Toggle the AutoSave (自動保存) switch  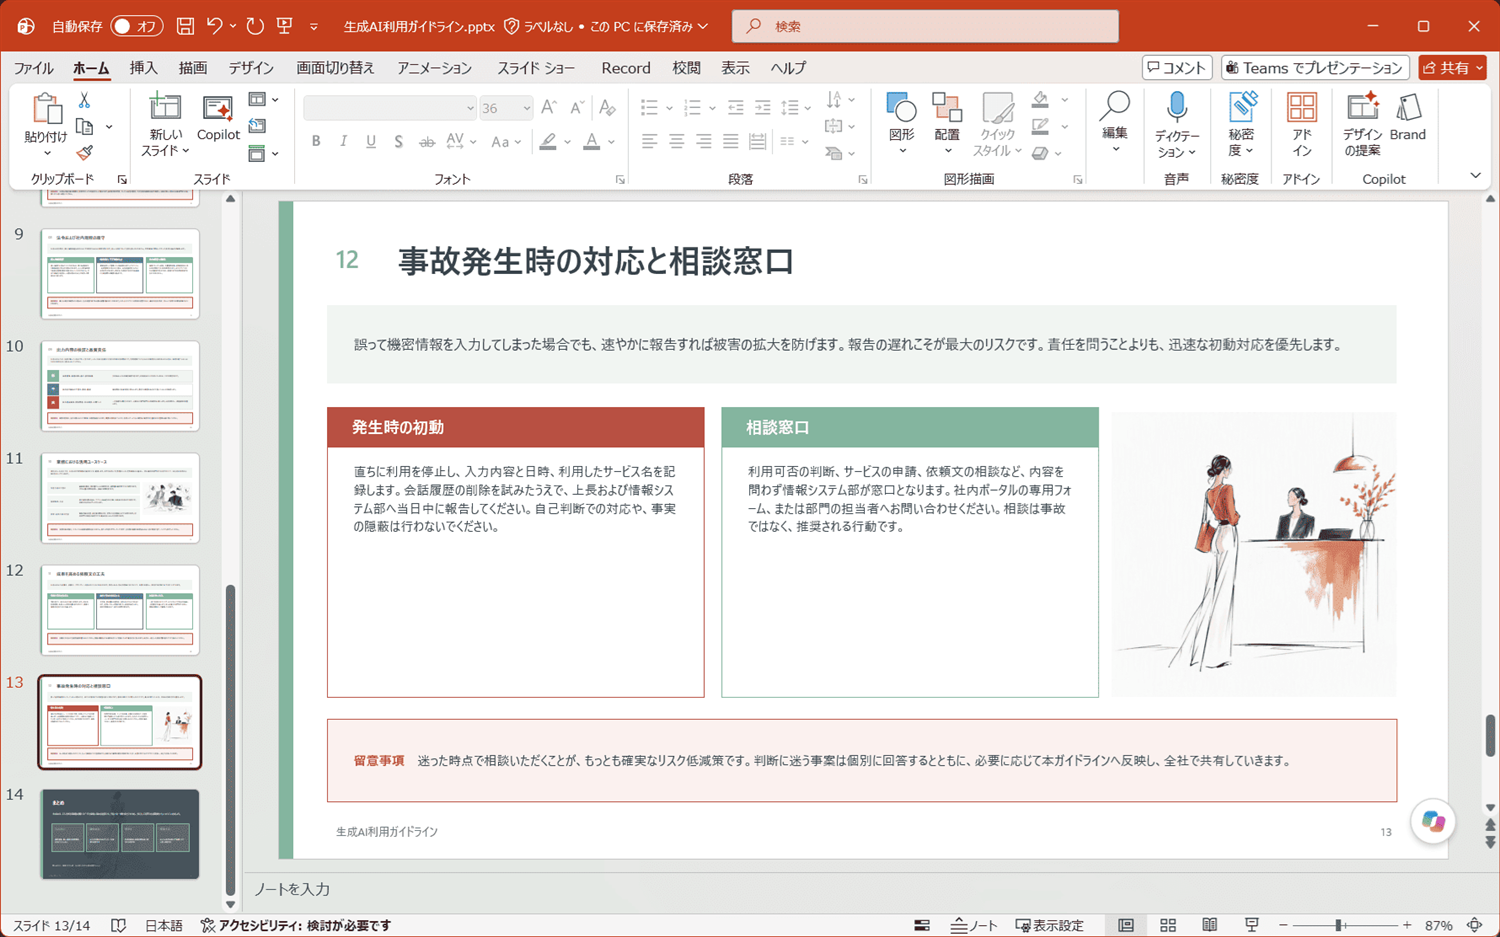pos(137,26)
